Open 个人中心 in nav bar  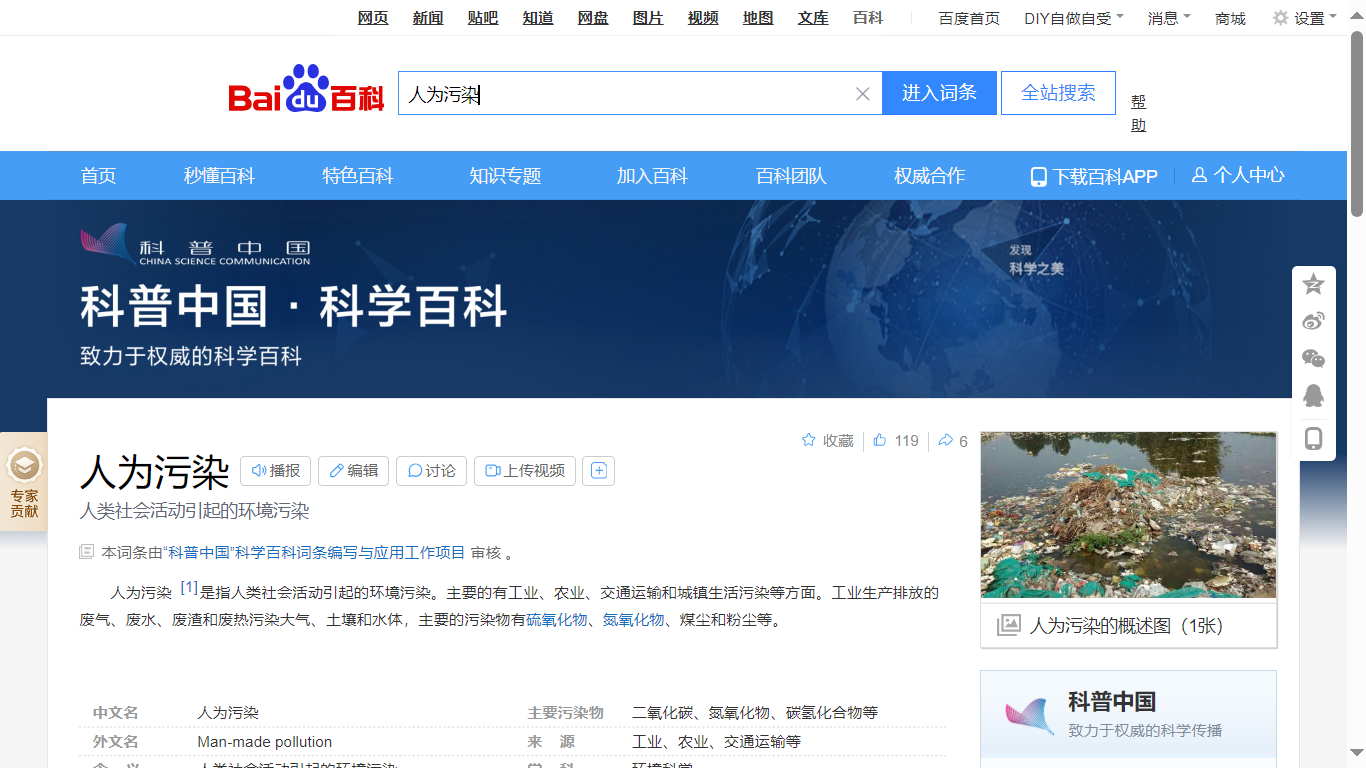tap(1238, 175)
